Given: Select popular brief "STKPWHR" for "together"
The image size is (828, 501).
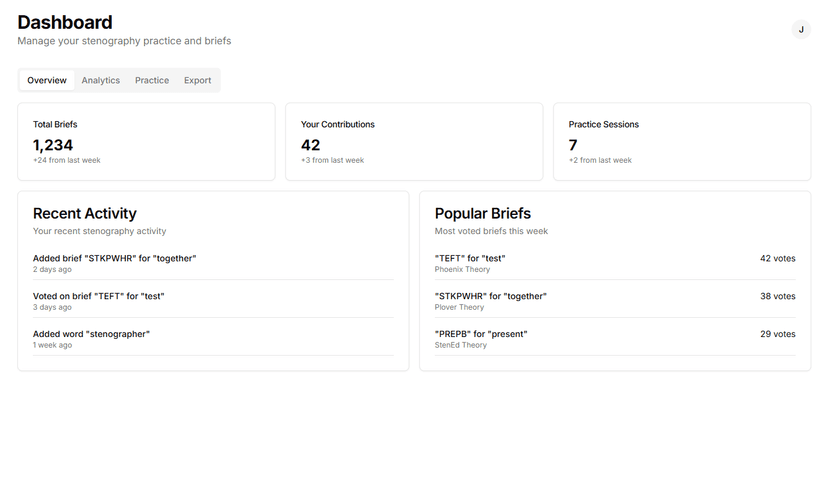Looking at the screenshot, I should pyautogui.click(x=491, y=296).
